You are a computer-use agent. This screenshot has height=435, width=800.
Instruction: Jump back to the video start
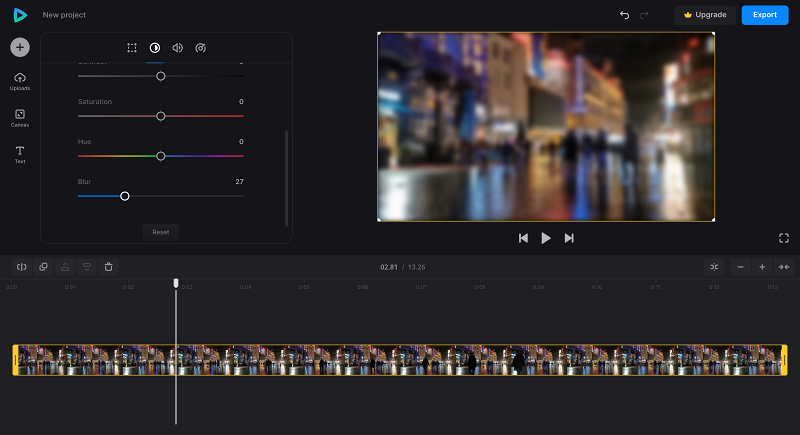[x=523, y=238]
